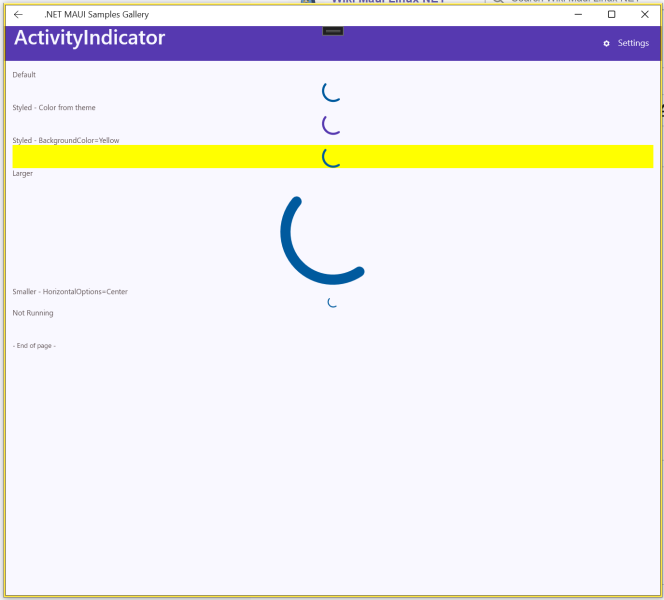Select "Styled - Color from theme" label
Image resolution: width=664 pixels, height=600 pixels.
[54, 108]
